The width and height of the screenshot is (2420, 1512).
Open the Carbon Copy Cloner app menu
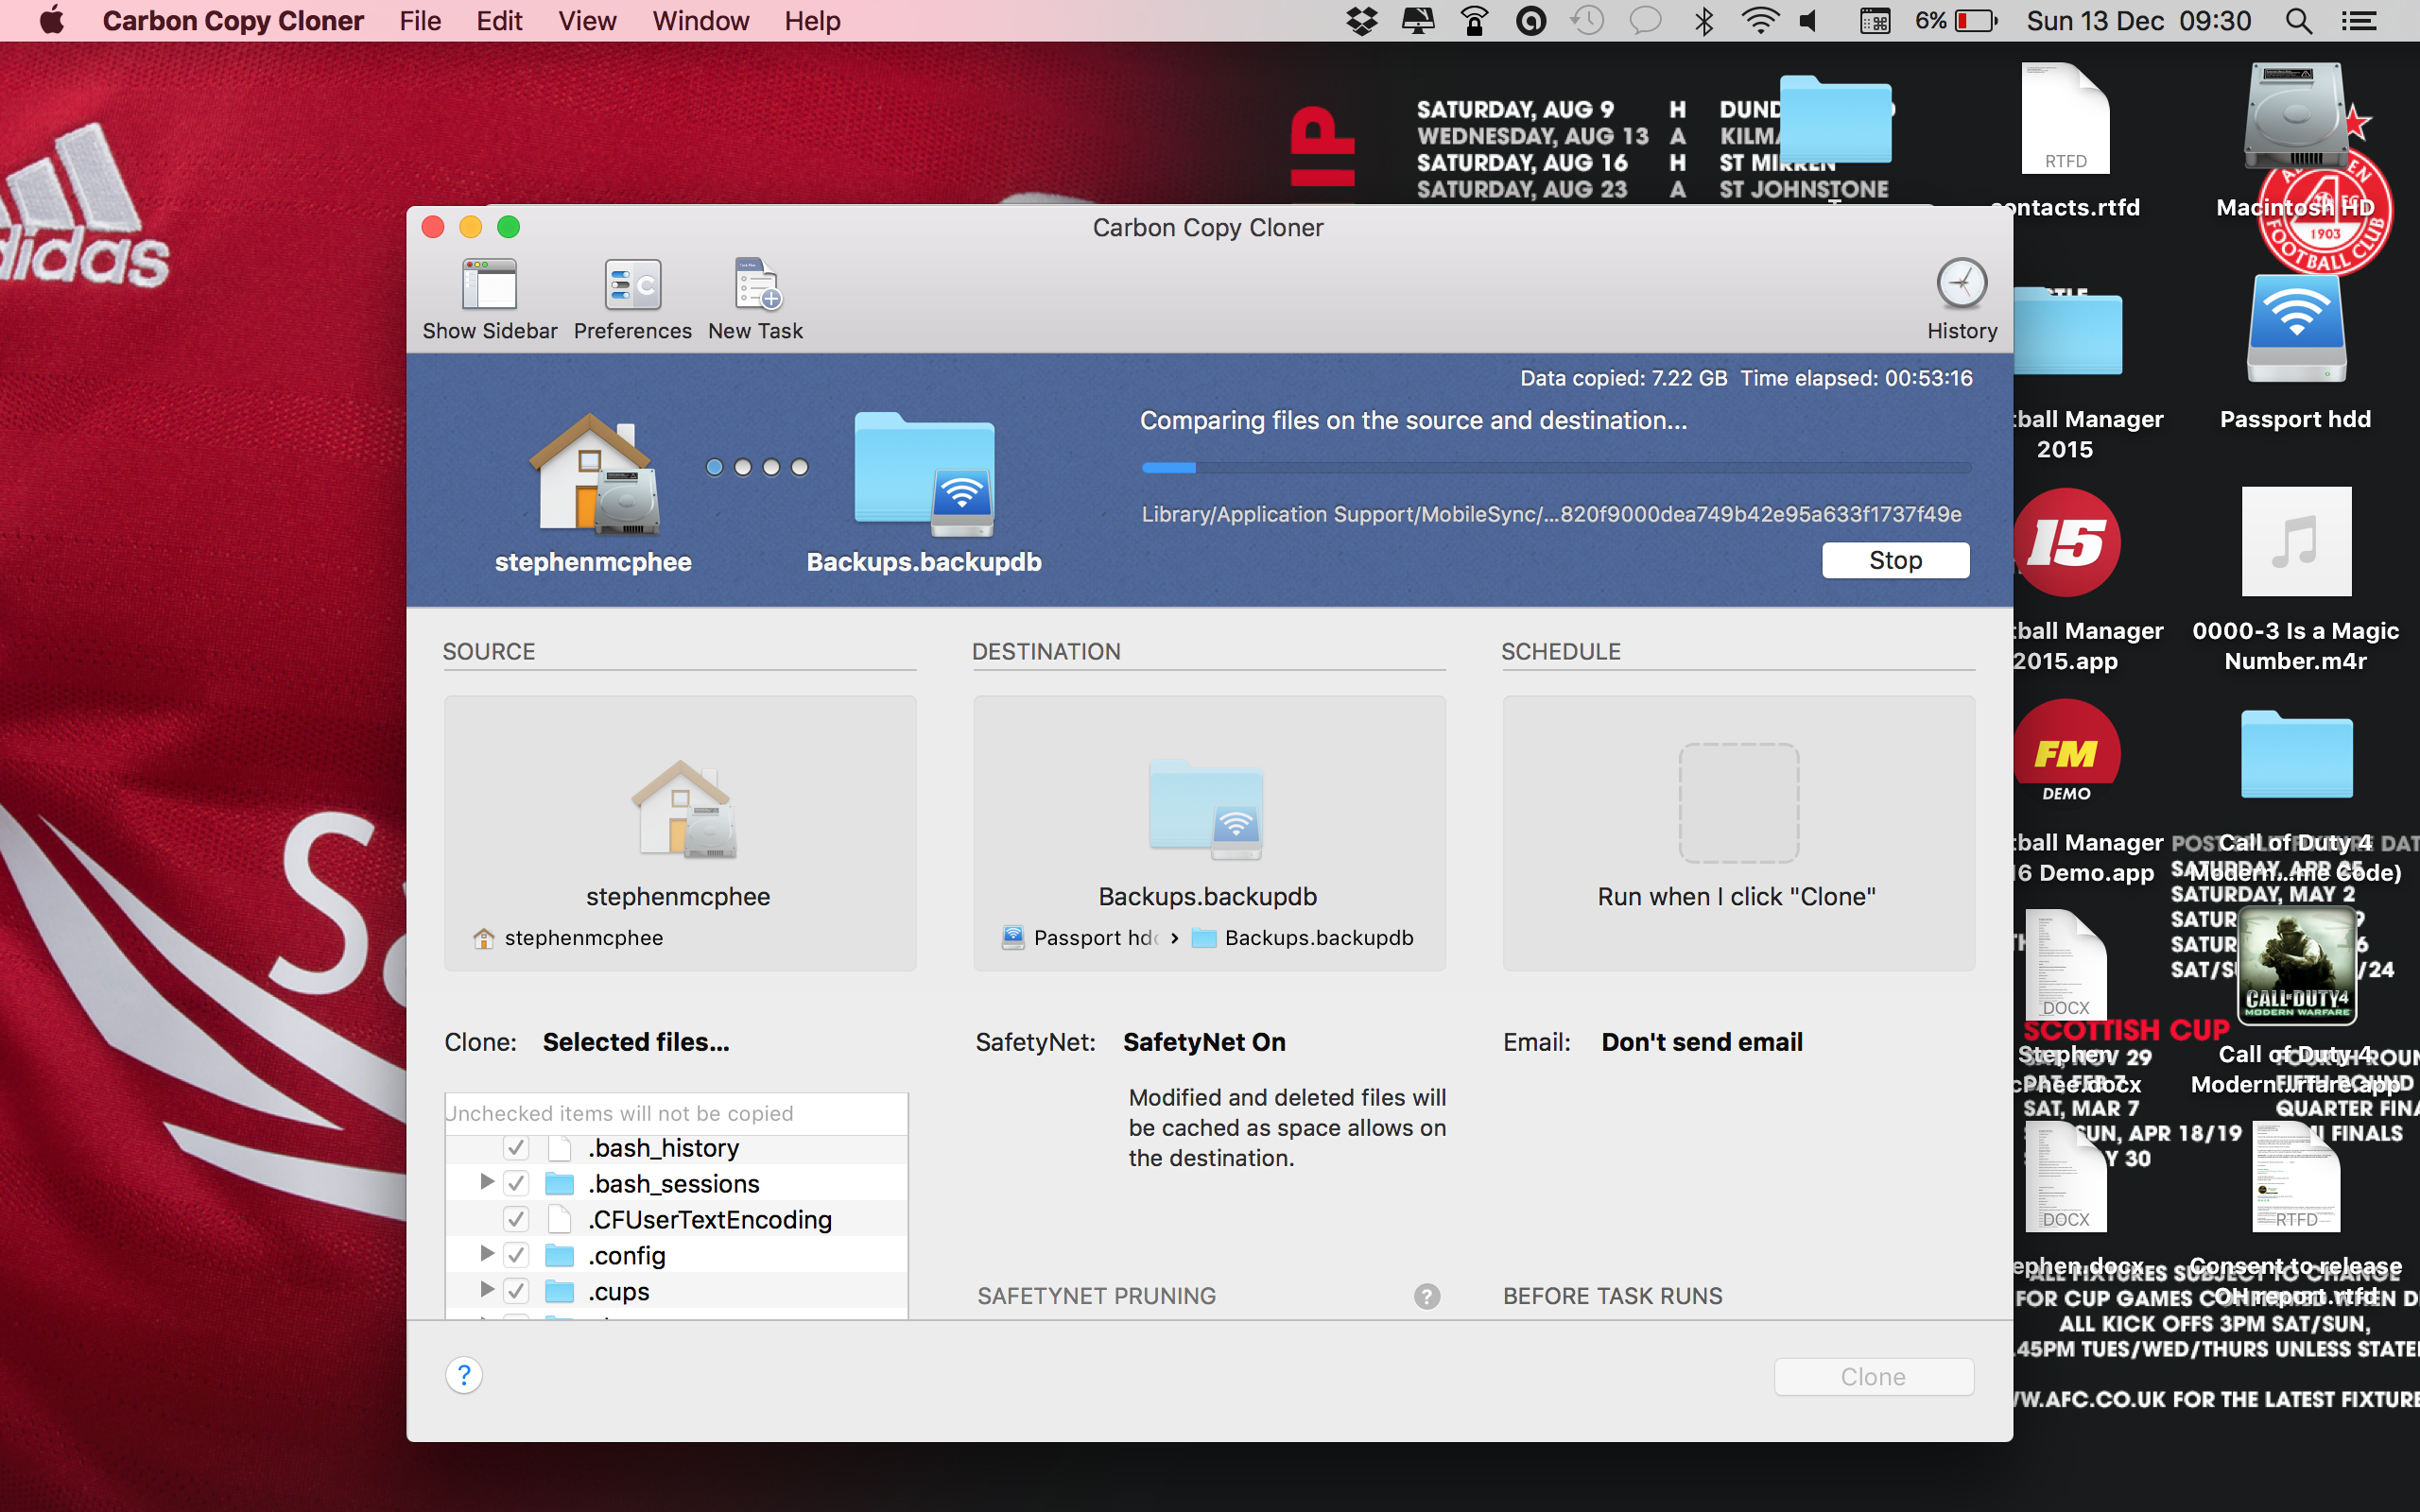233,21
